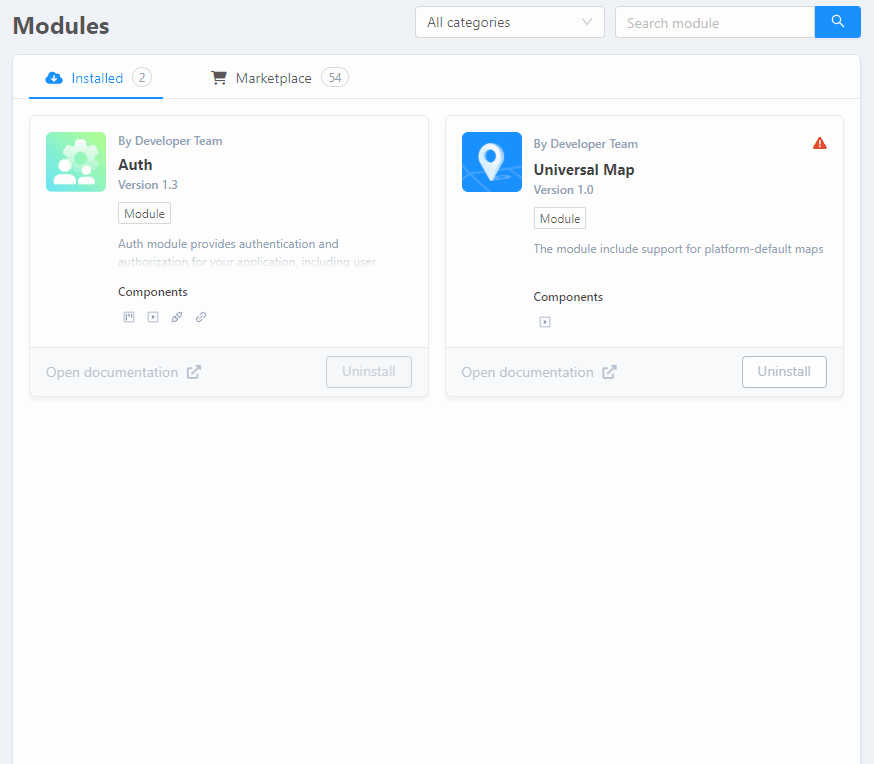
Task: Uninstall the Universal Map module
Action: [783, 372]
